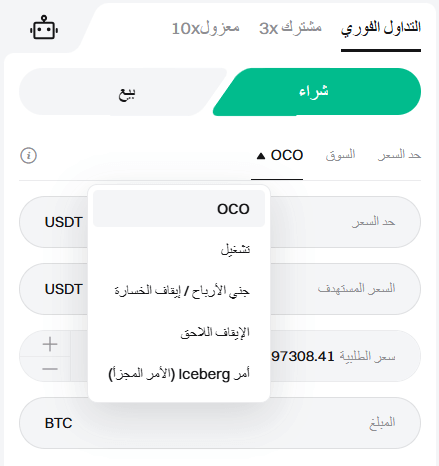
Task: Choose OCO from the dropdown list
Action: click(x=179, y=209)
